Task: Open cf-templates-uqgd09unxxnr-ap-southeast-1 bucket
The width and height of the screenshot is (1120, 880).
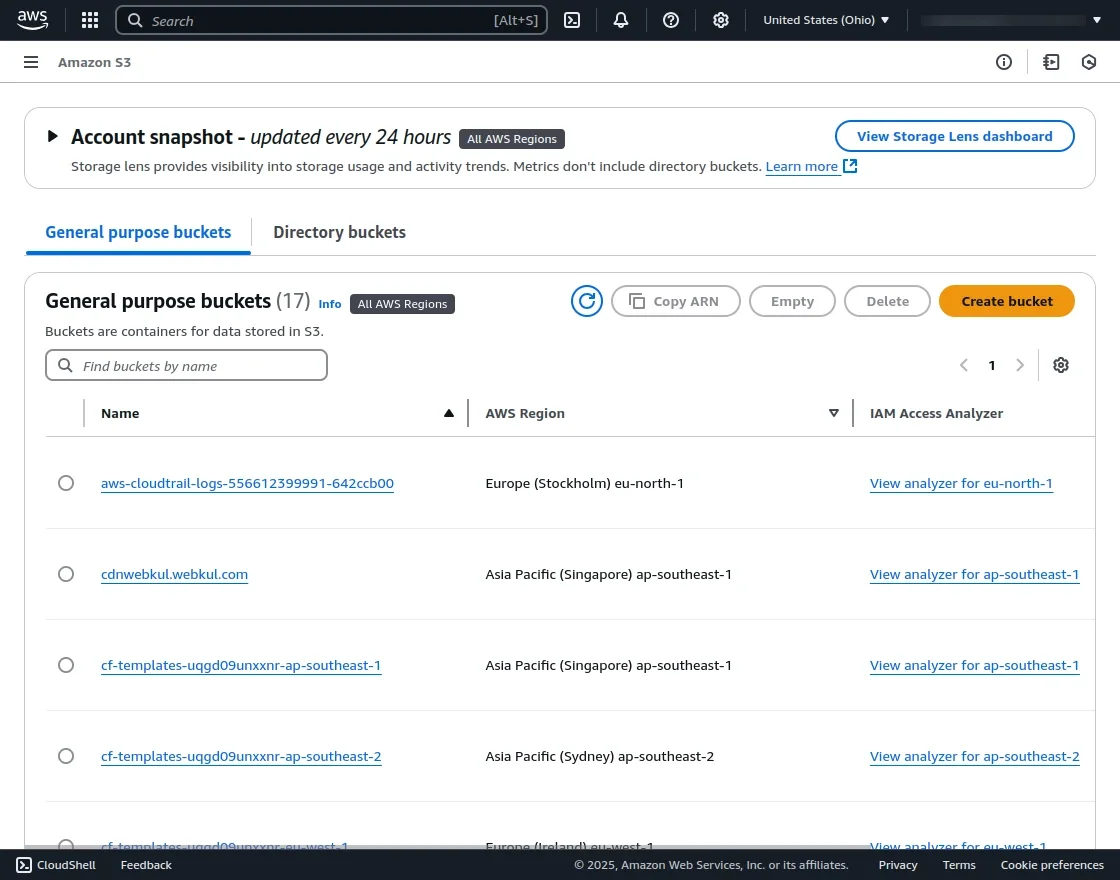Action: [241, 666]
